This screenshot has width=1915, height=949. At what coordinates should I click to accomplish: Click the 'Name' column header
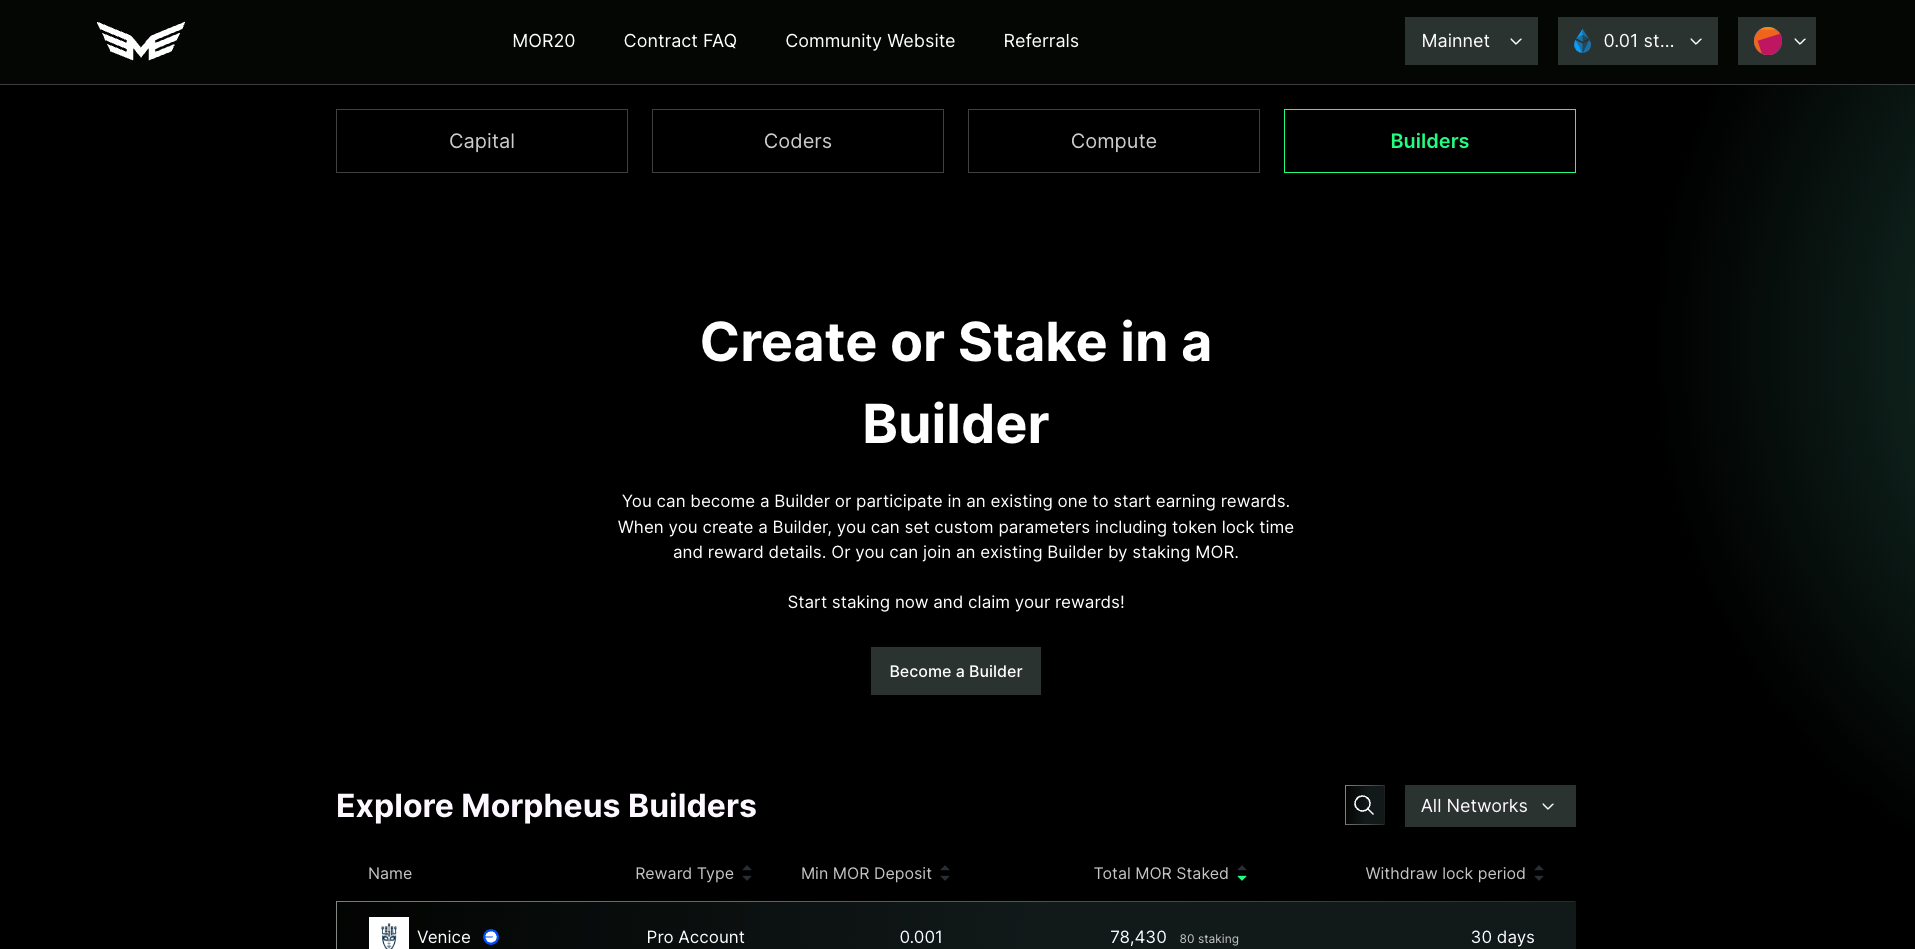[x=390, y=873]
